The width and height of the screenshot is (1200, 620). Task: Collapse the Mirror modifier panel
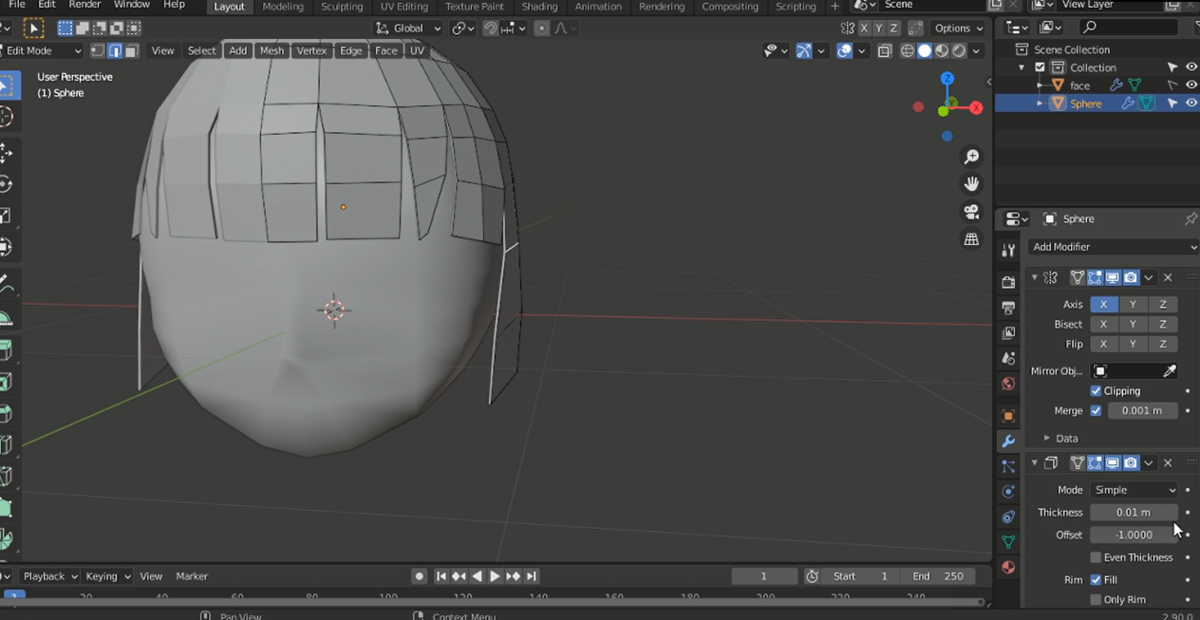coord(1034,277)
